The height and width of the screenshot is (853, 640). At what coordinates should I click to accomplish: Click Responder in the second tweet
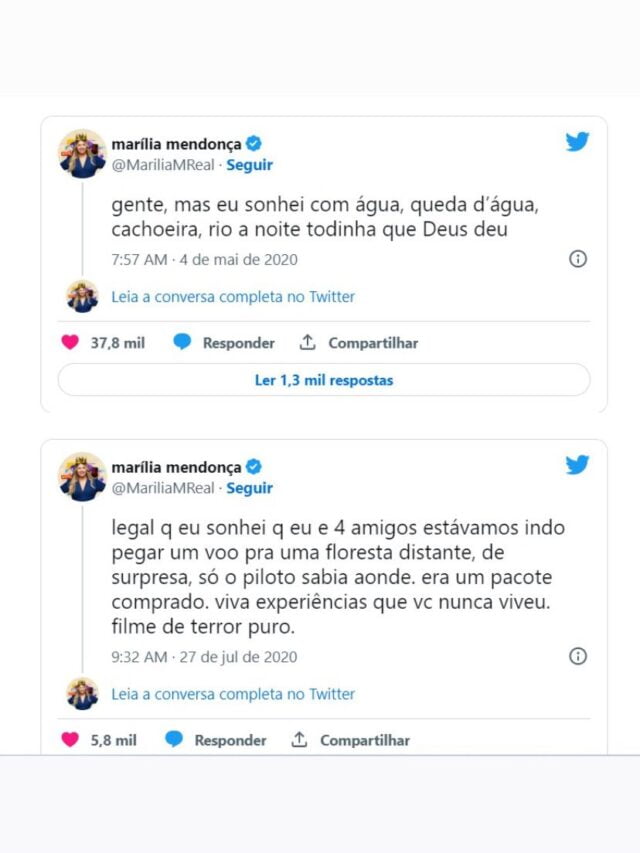pos(230,740)
